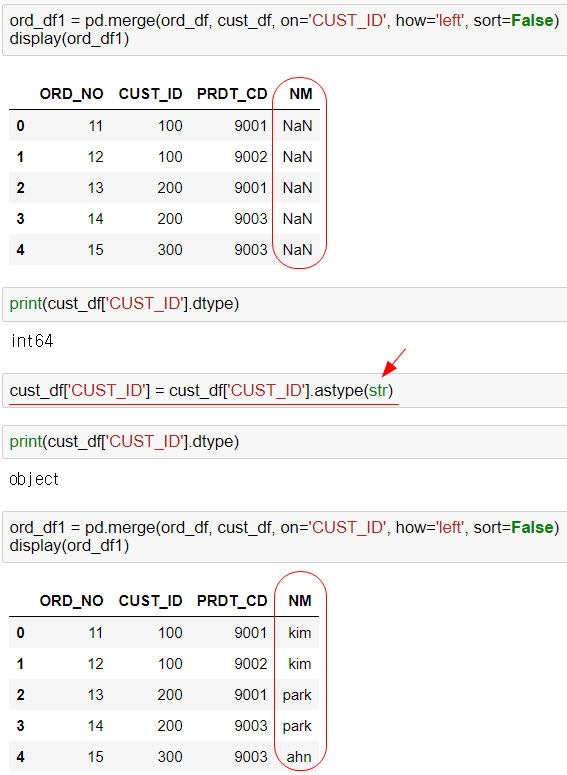Click the 'object' output text
This screenshot has height=775, width=567.
pos(34,479)
